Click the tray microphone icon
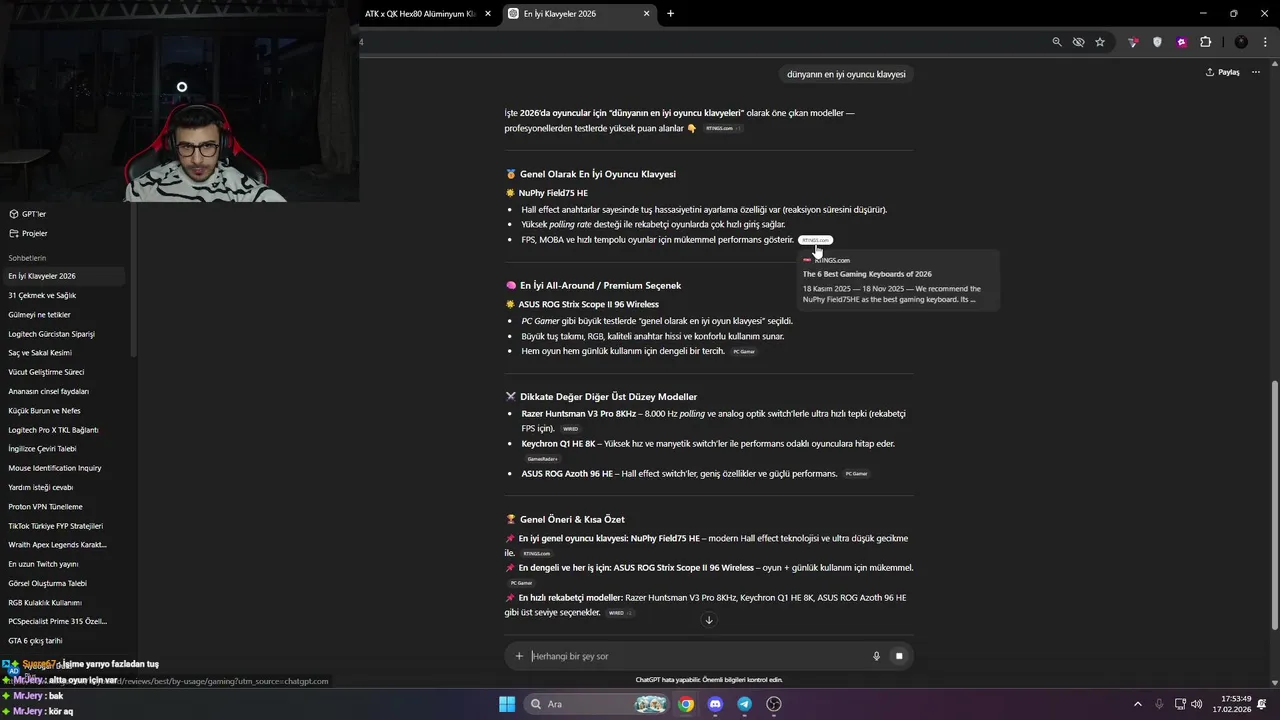Image resolution: width=1280 pixels, height=720 pixels. (1159, 704)
